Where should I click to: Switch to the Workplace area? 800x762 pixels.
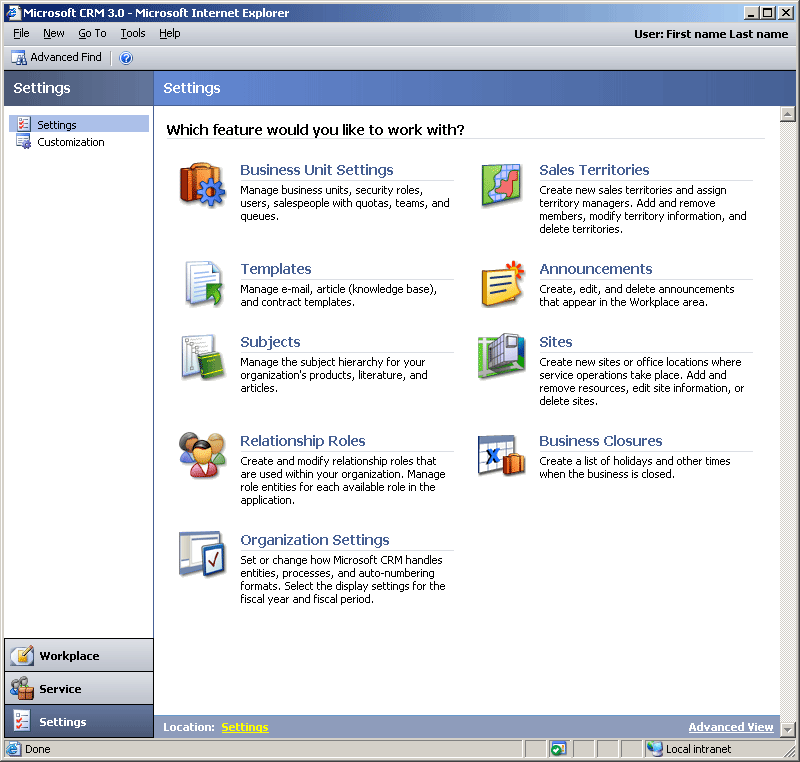(79, 655)
